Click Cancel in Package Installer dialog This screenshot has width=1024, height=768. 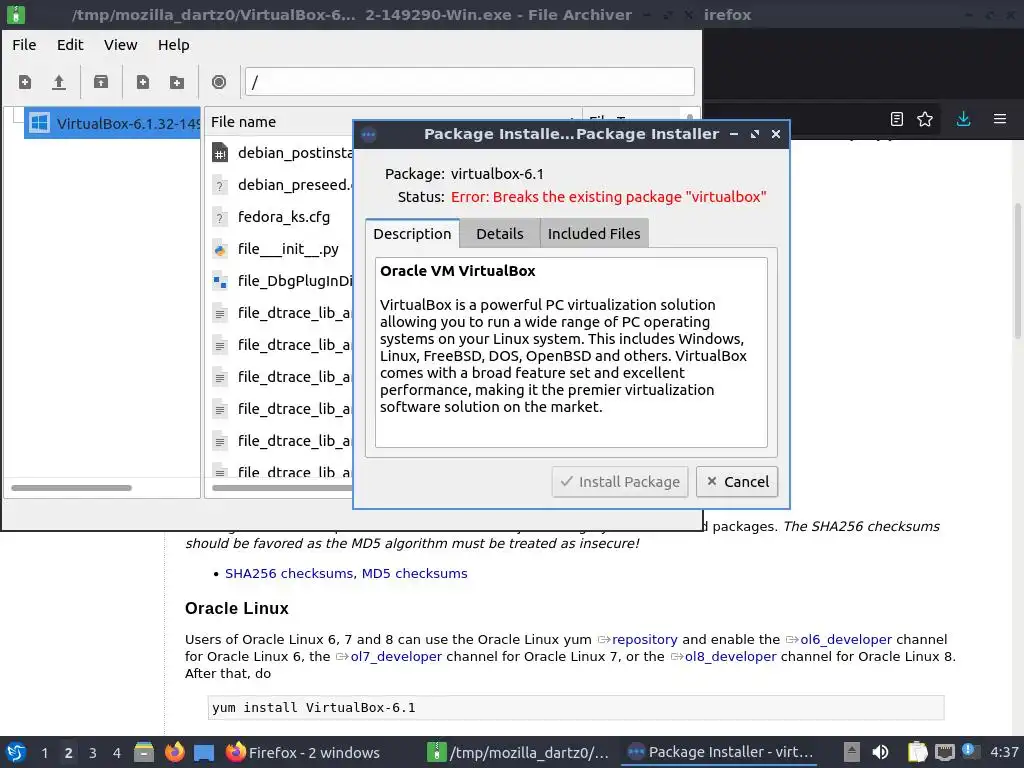pos(737,482)
